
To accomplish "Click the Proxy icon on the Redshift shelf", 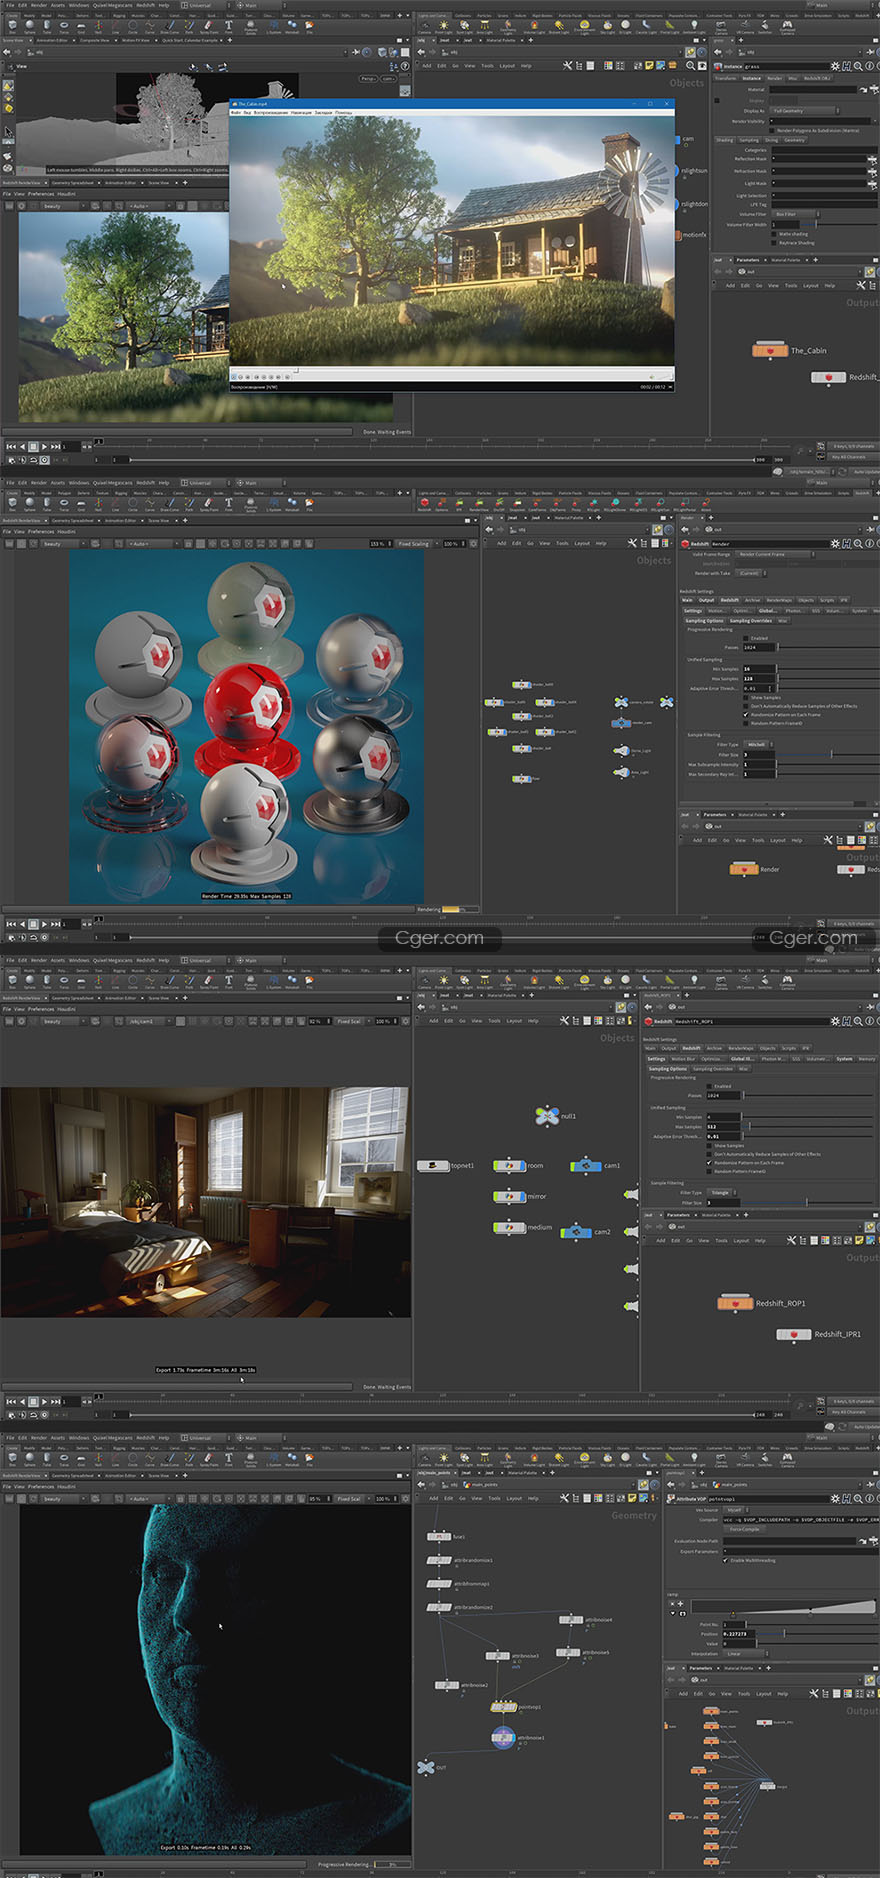I will click(576, 504).
